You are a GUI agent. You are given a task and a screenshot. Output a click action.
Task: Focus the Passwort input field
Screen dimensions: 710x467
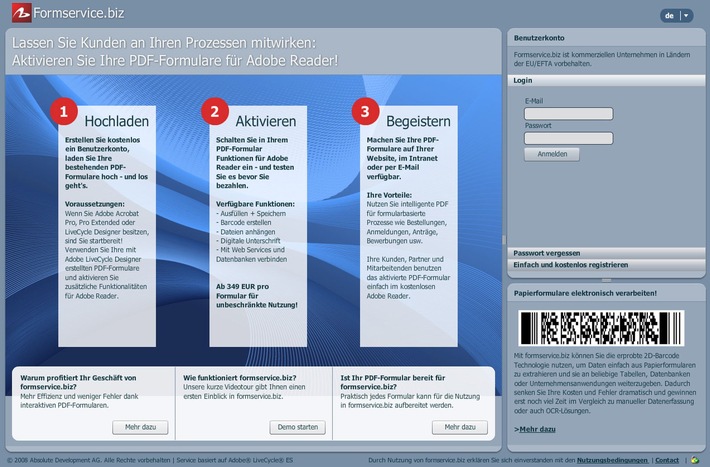click(568, 138)
